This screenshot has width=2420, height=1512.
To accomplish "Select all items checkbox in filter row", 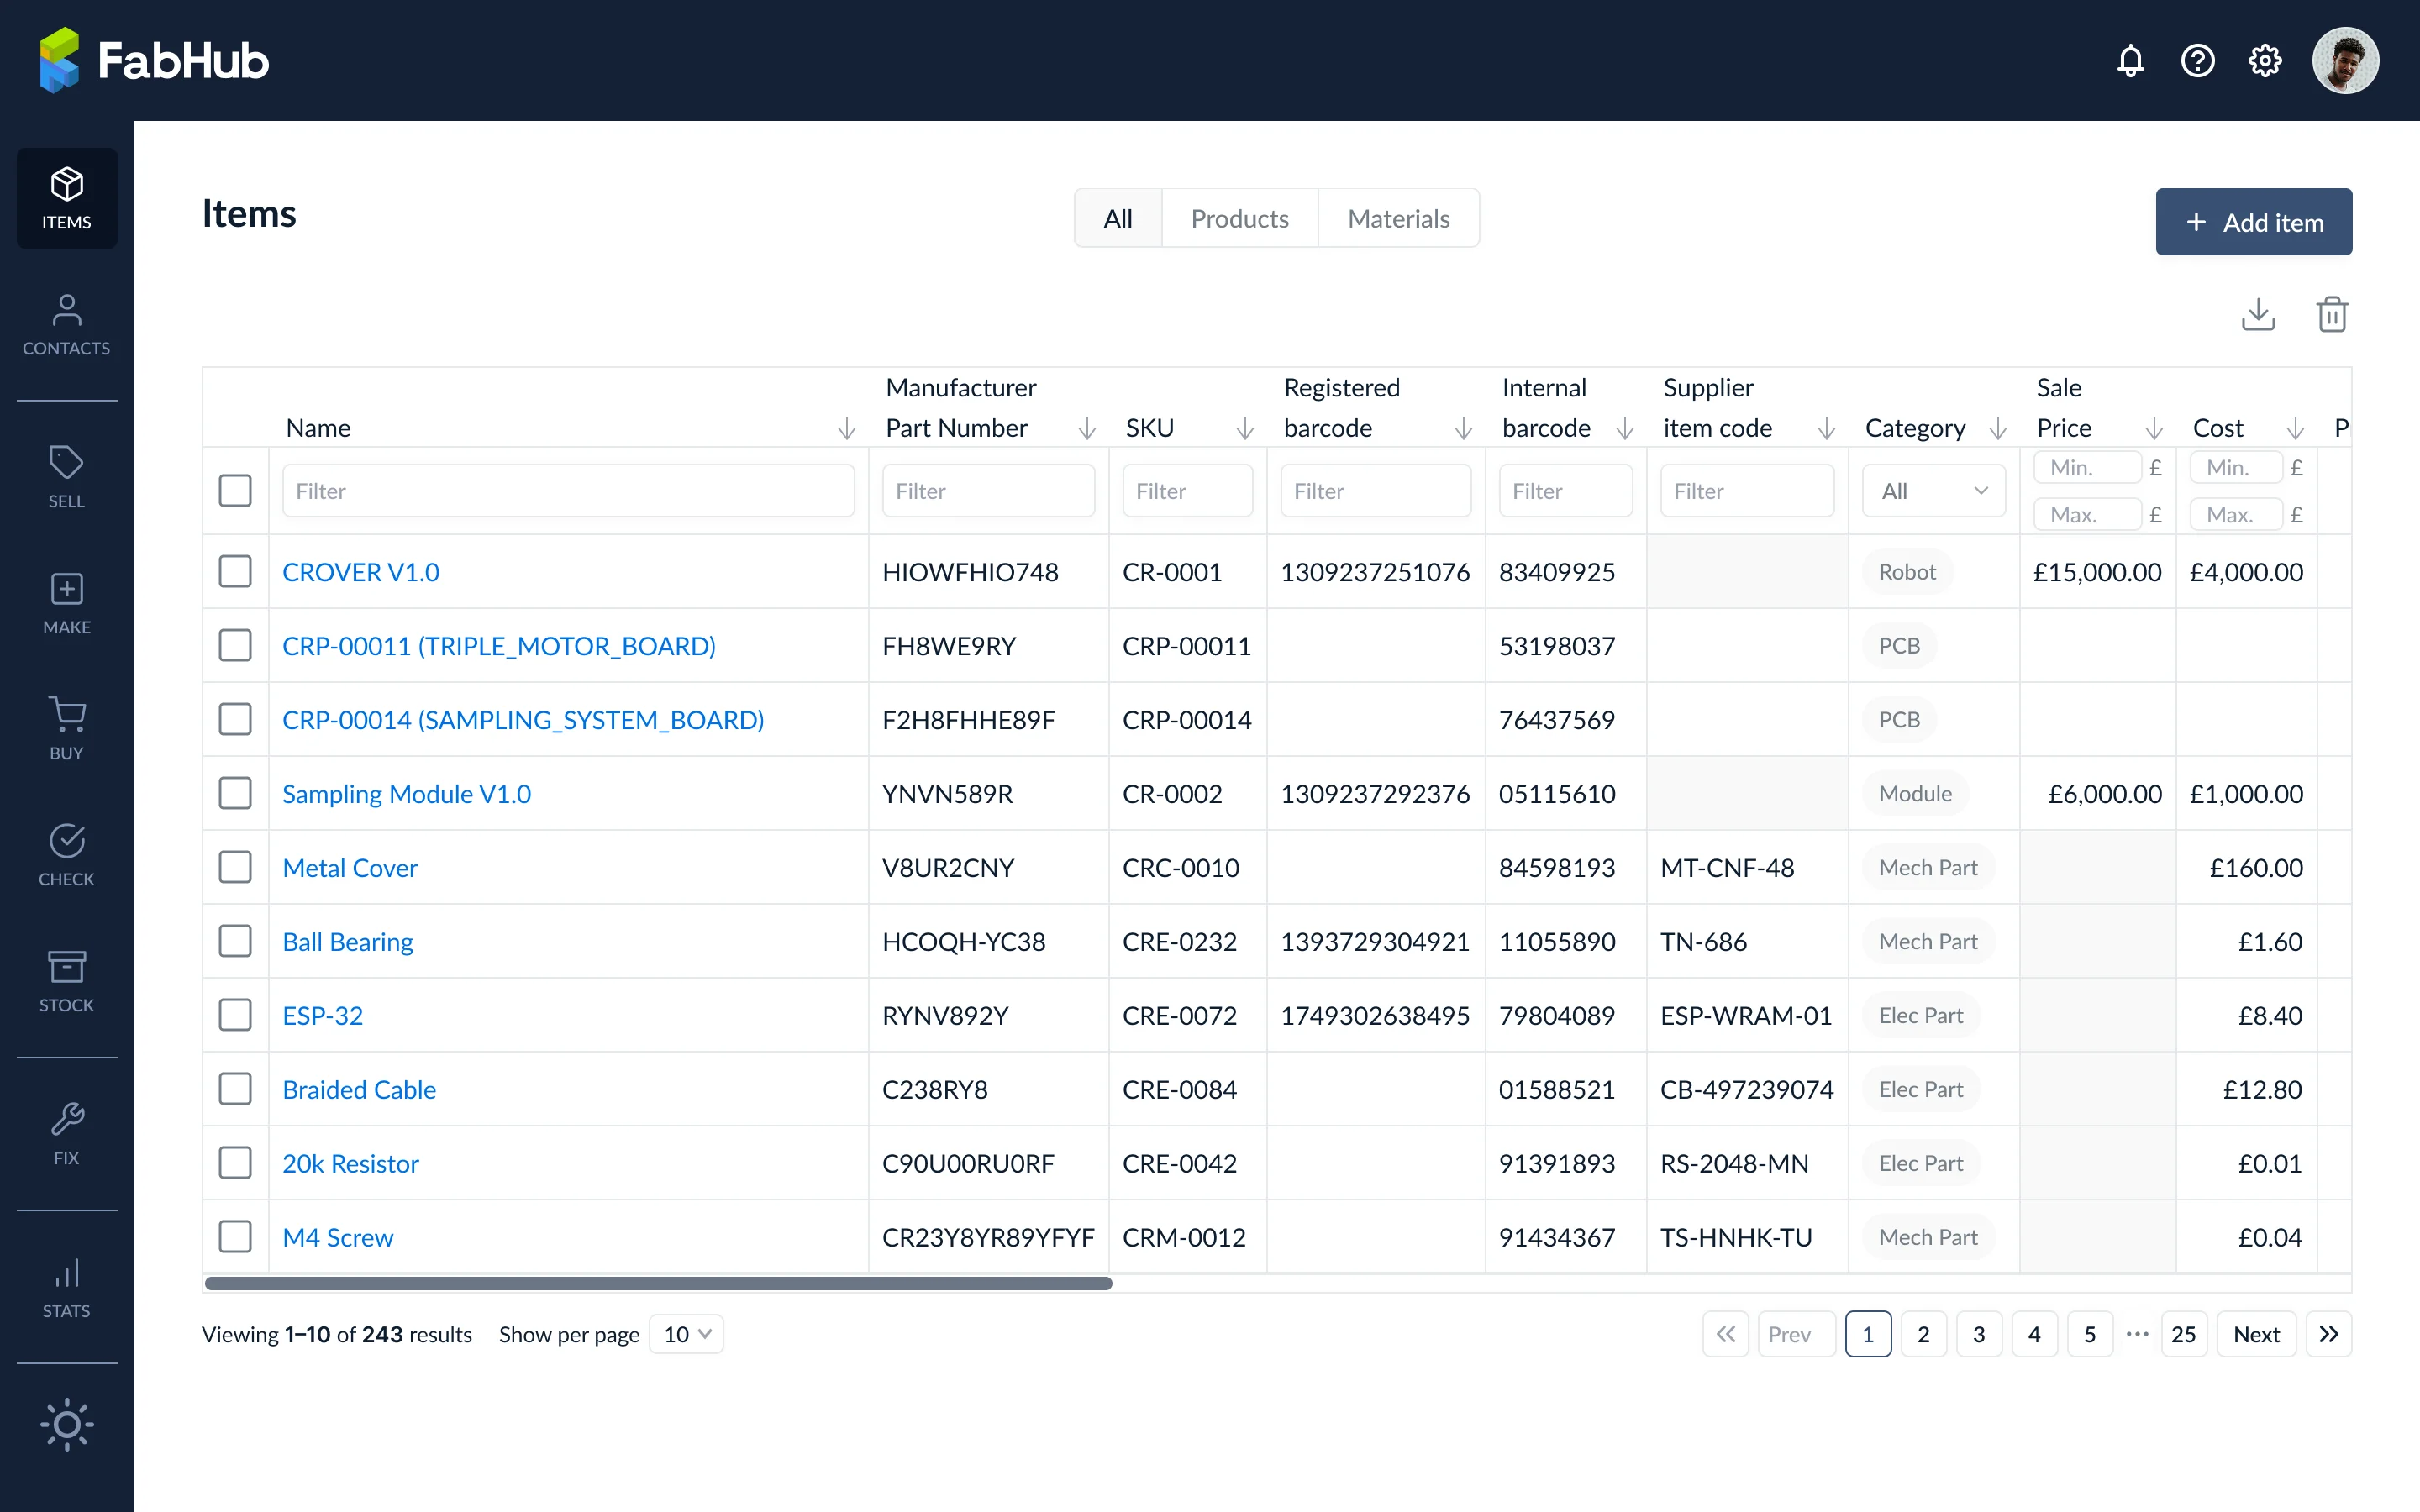I will coord(235,491).
